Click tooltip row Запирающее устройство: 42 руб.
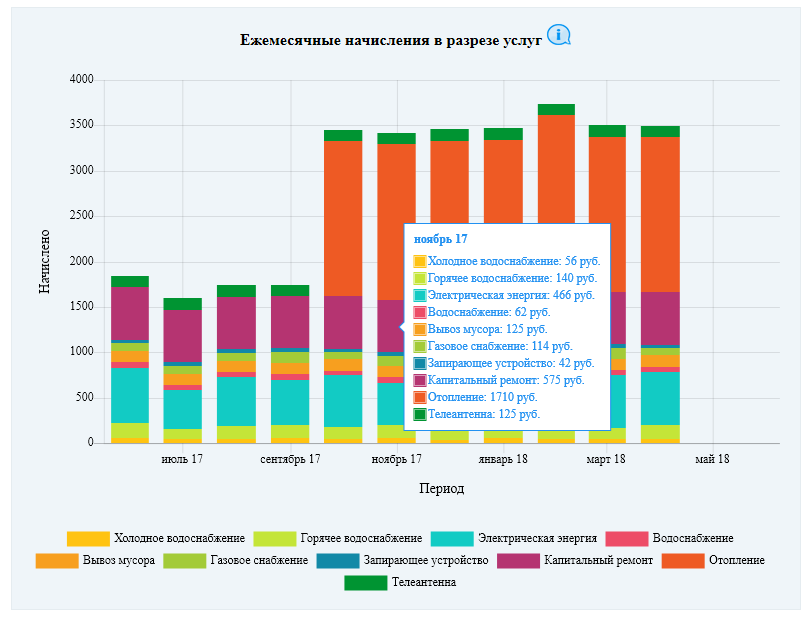This screenshot has width=810, height=620. 504,363
